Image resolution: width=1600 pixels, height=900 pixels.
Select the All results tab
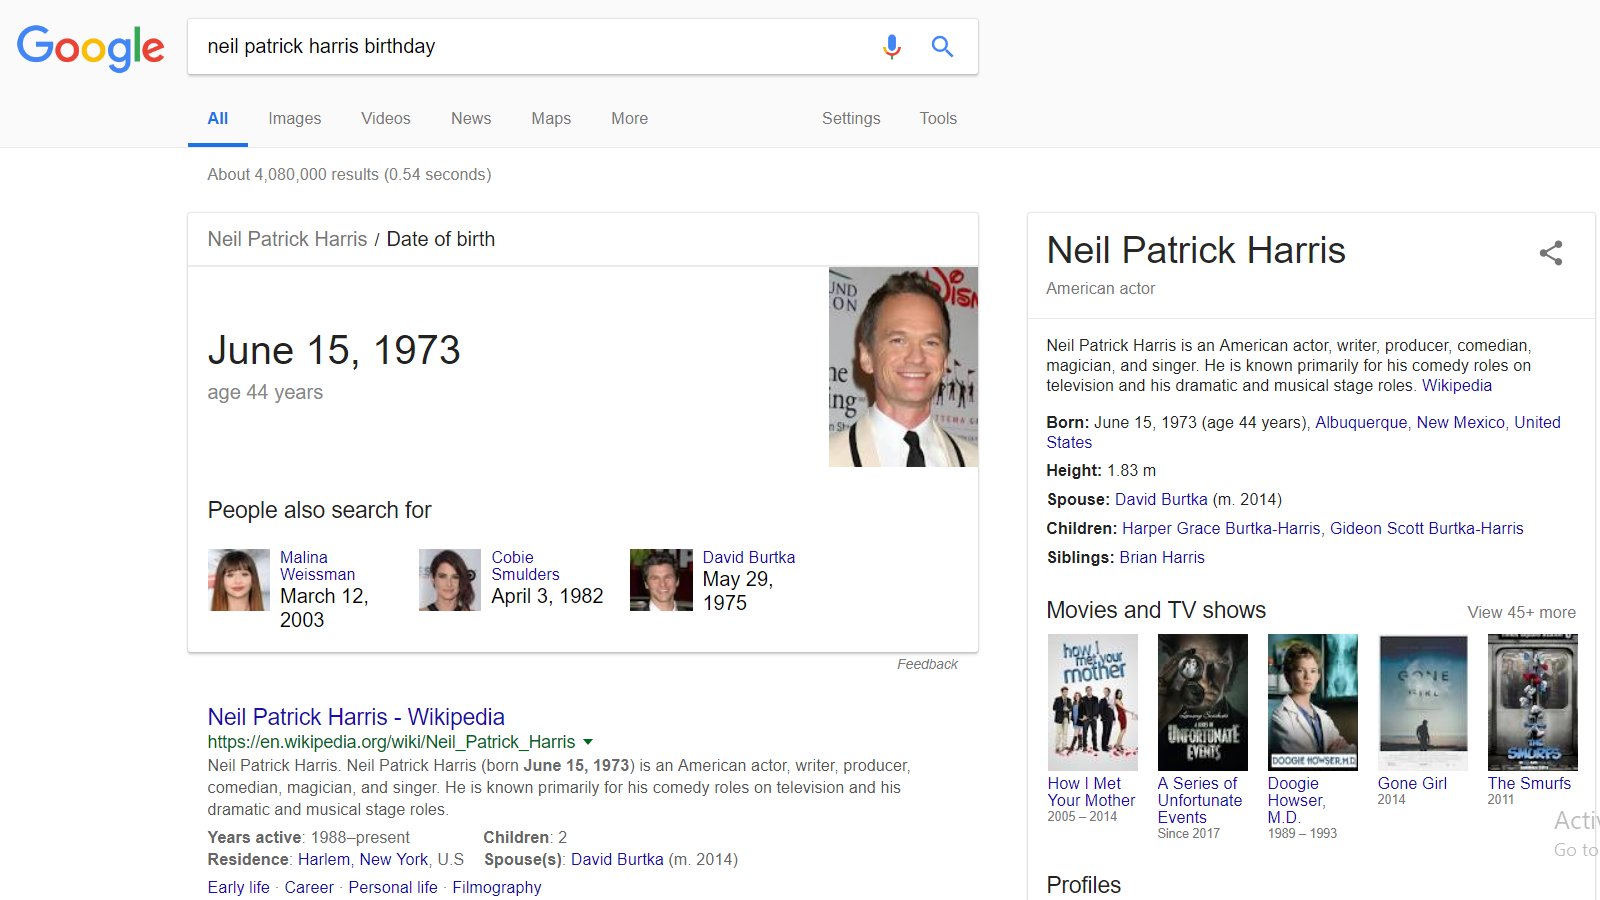tap(218, 118)
